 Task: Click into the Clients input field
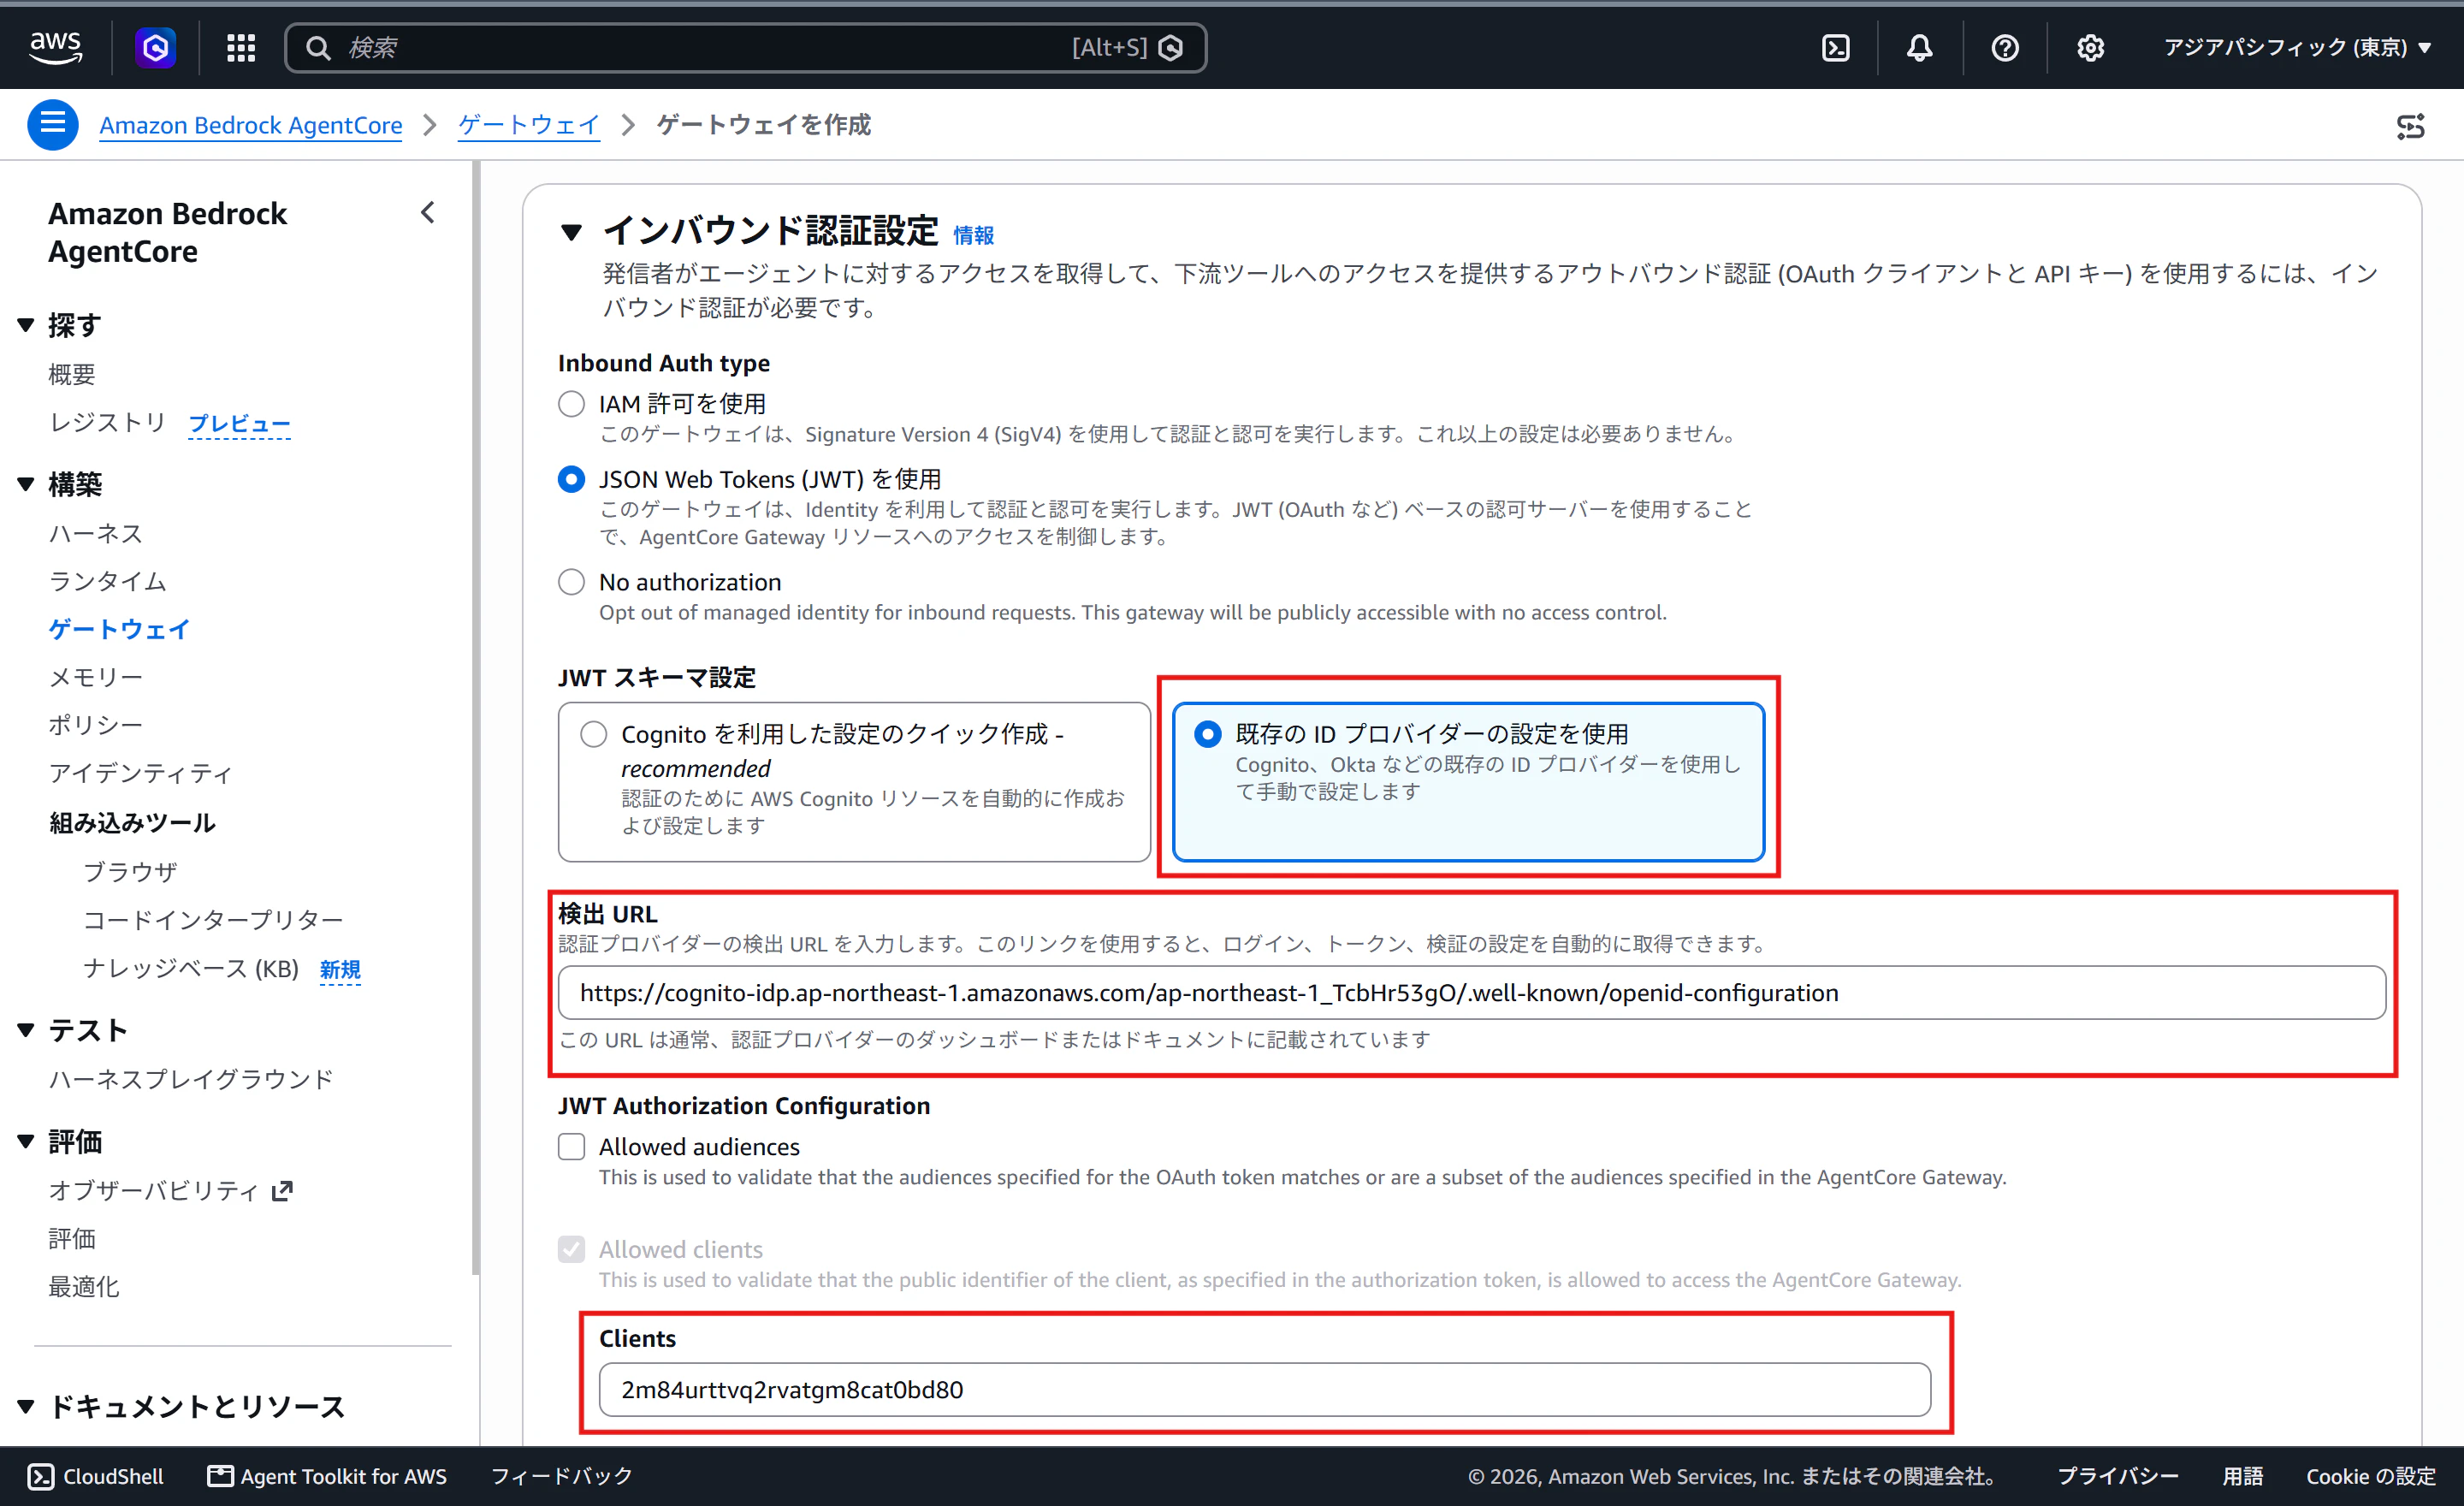pos(1265,1389)
